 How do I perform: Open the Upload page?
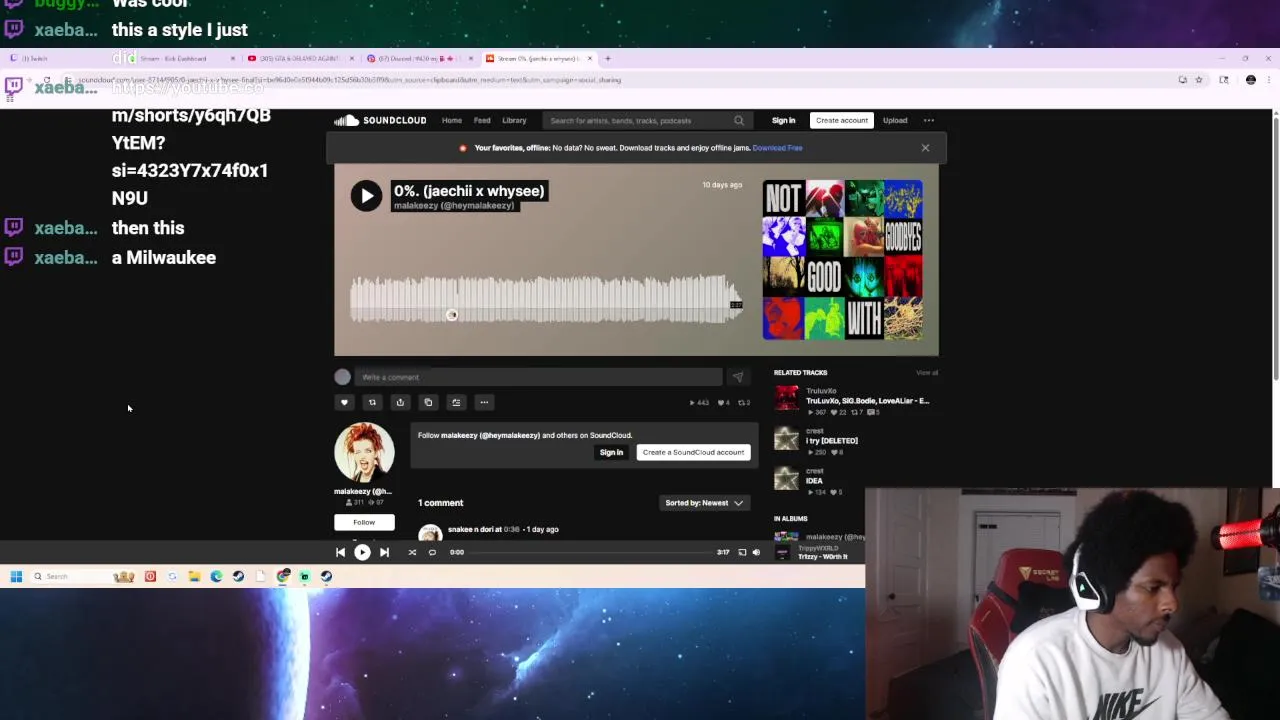click(895, 120)
